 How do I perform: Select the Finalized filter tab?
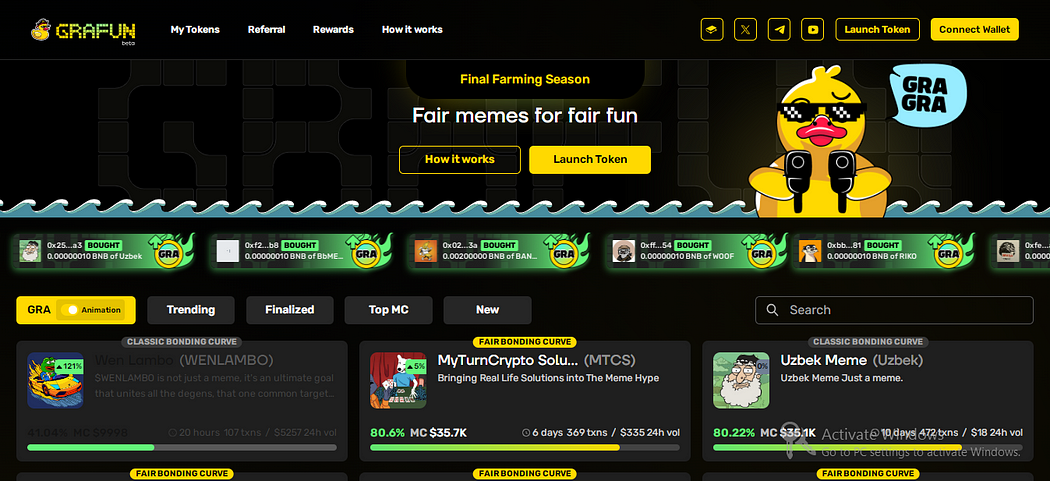tap(289, 310)
